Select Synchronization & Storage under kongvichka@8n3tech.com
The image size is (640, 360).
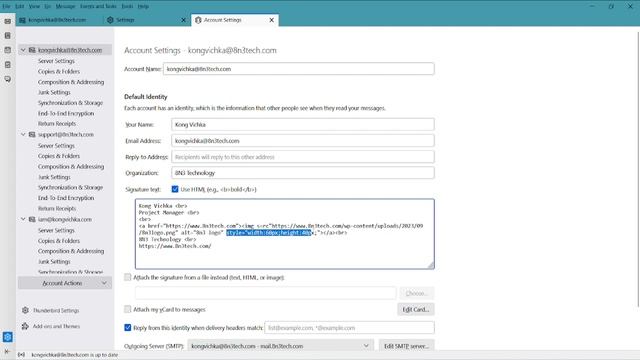click(x=70, y=103)
